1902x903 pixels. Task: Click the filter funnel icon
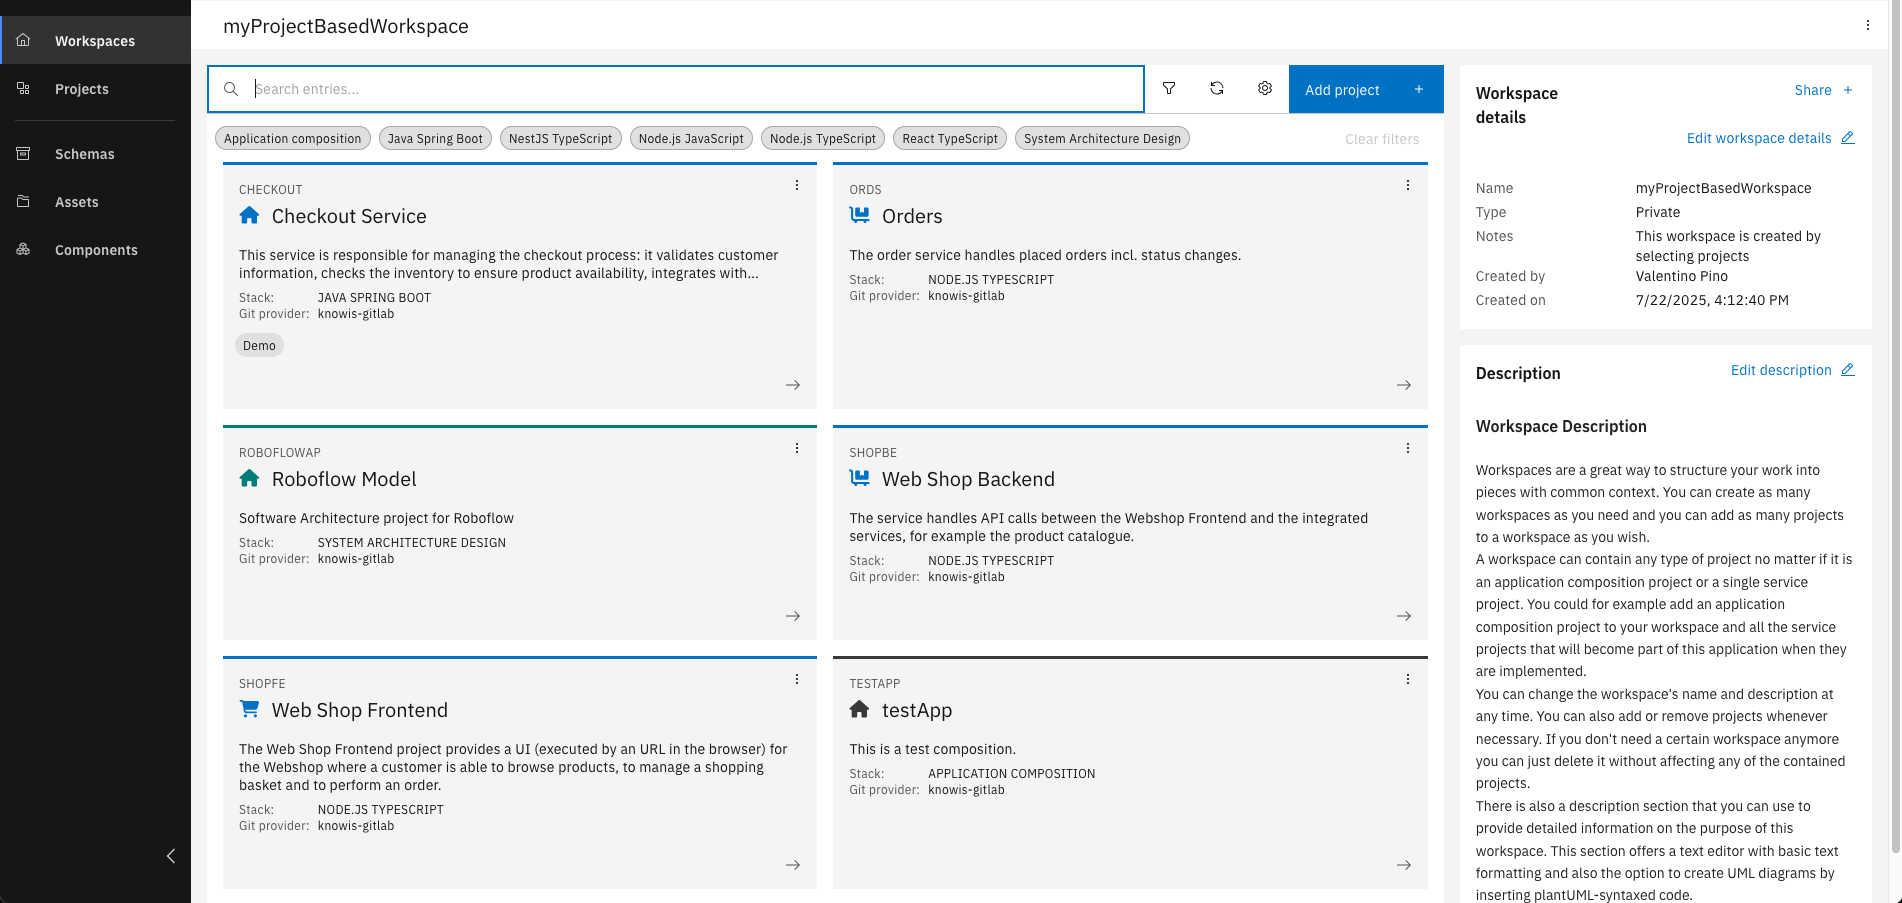(1168, 89)
